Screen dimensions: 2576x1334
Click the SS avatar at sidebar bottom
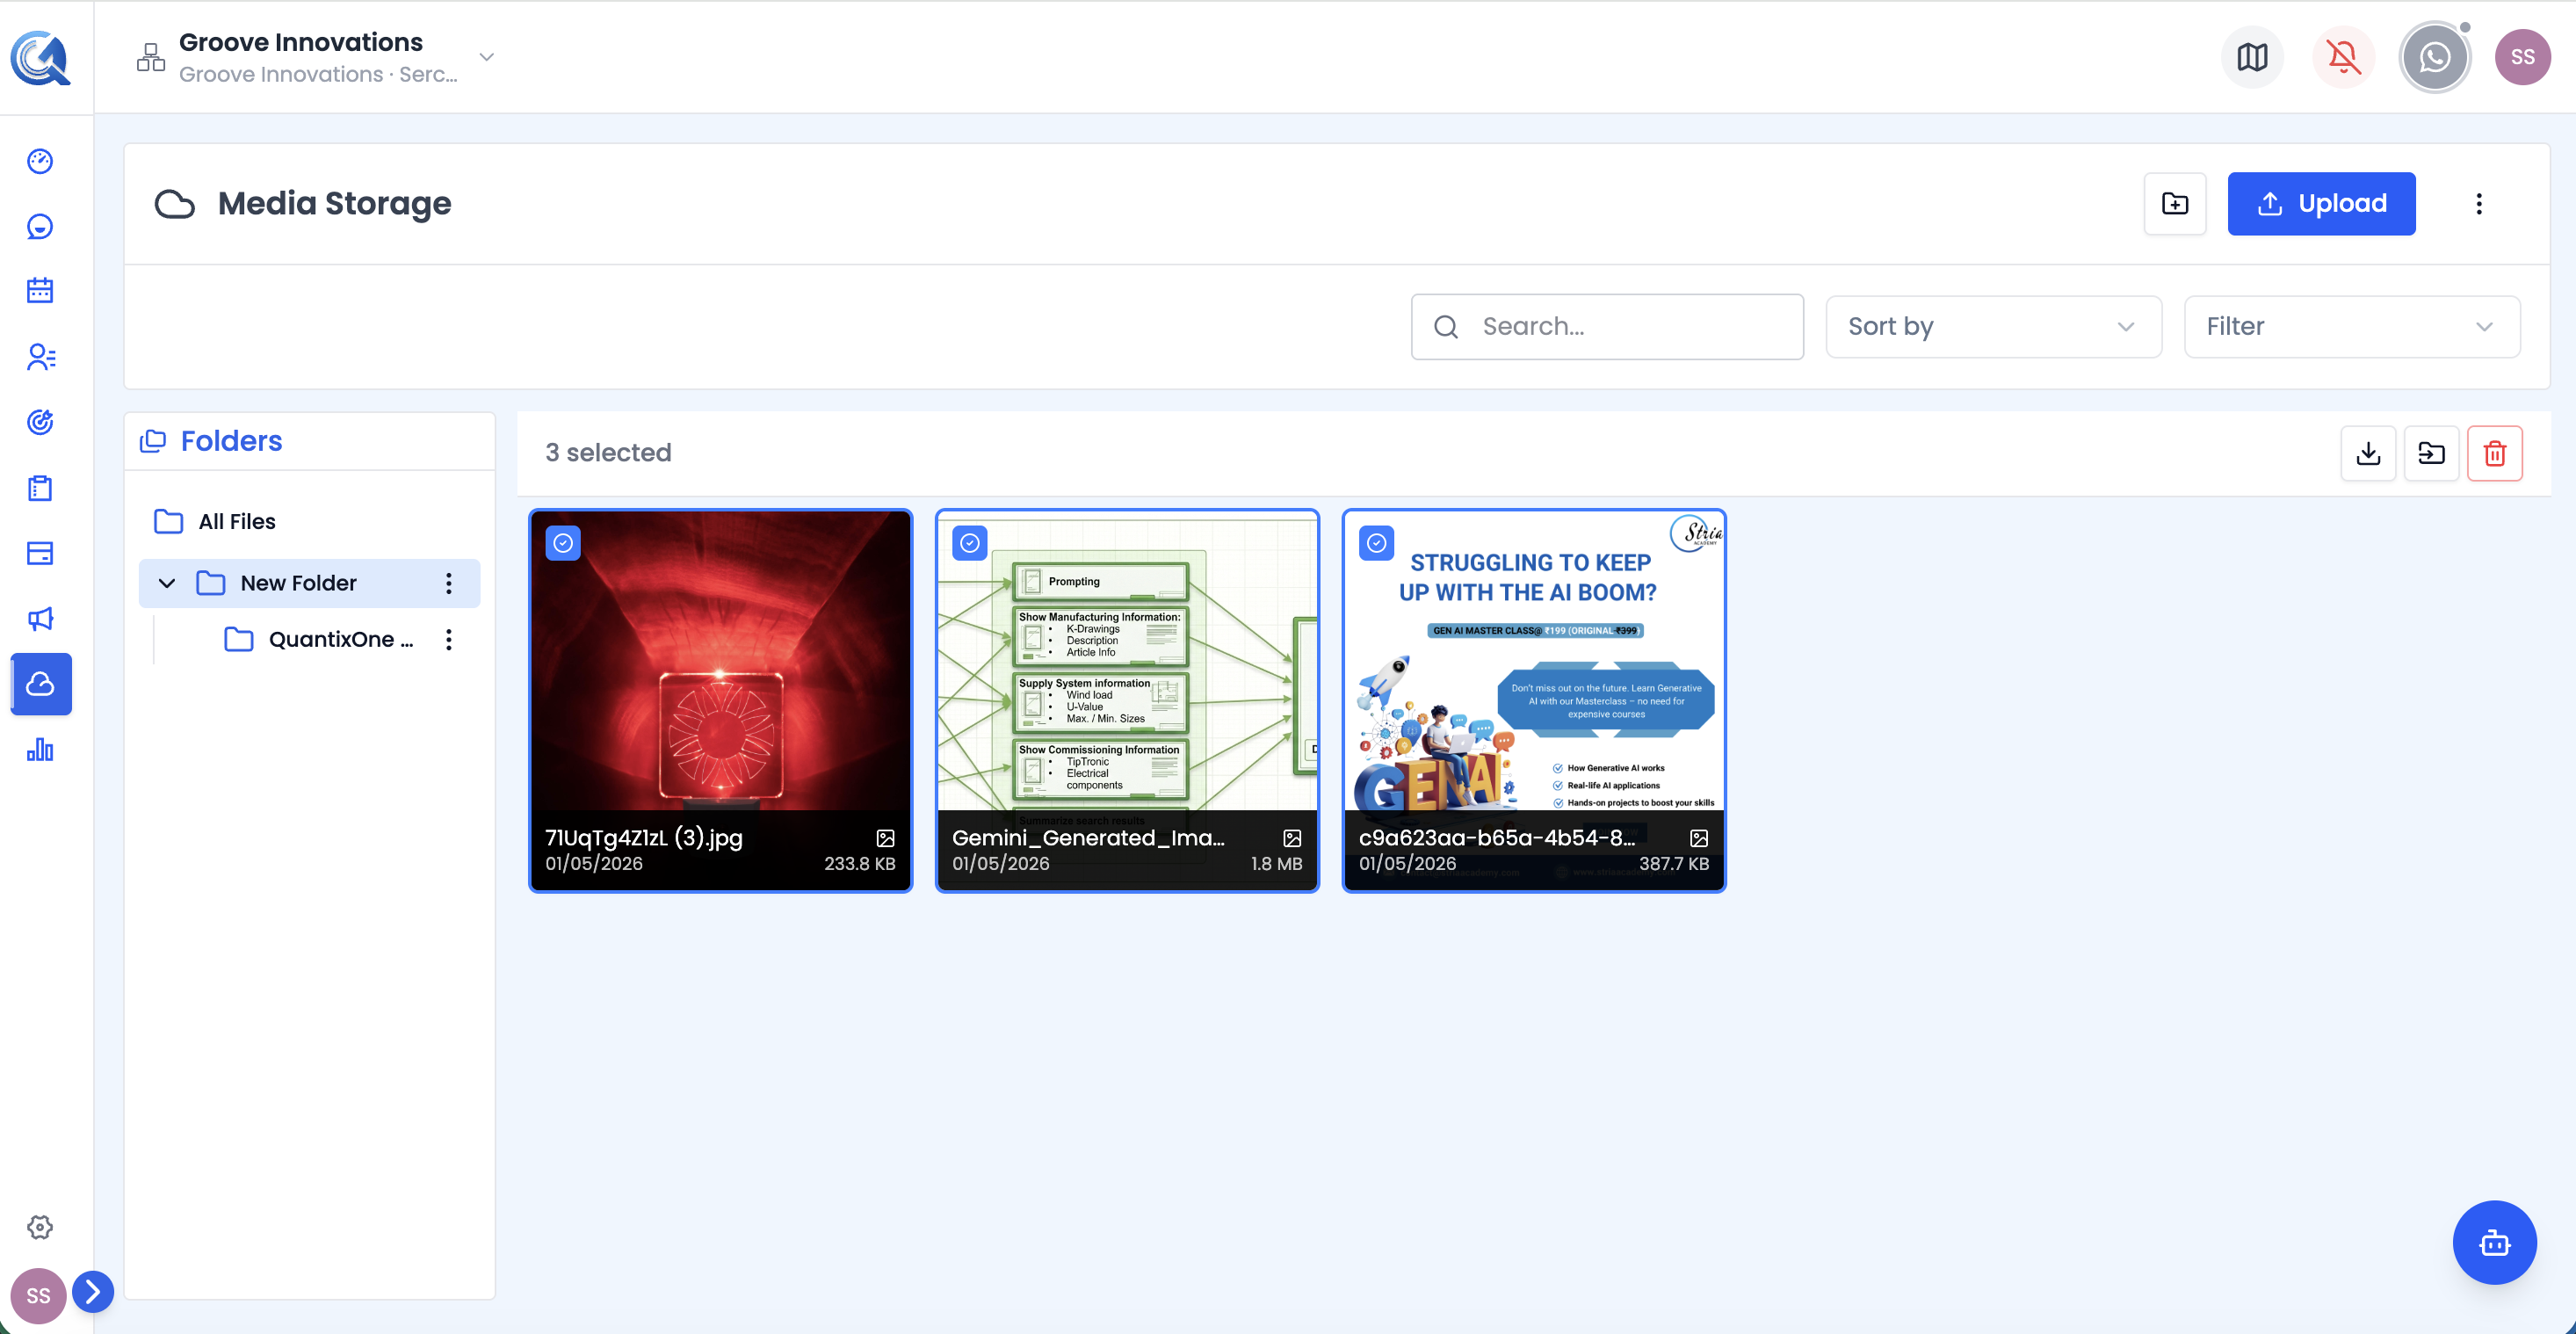[x=38, y=1296]
